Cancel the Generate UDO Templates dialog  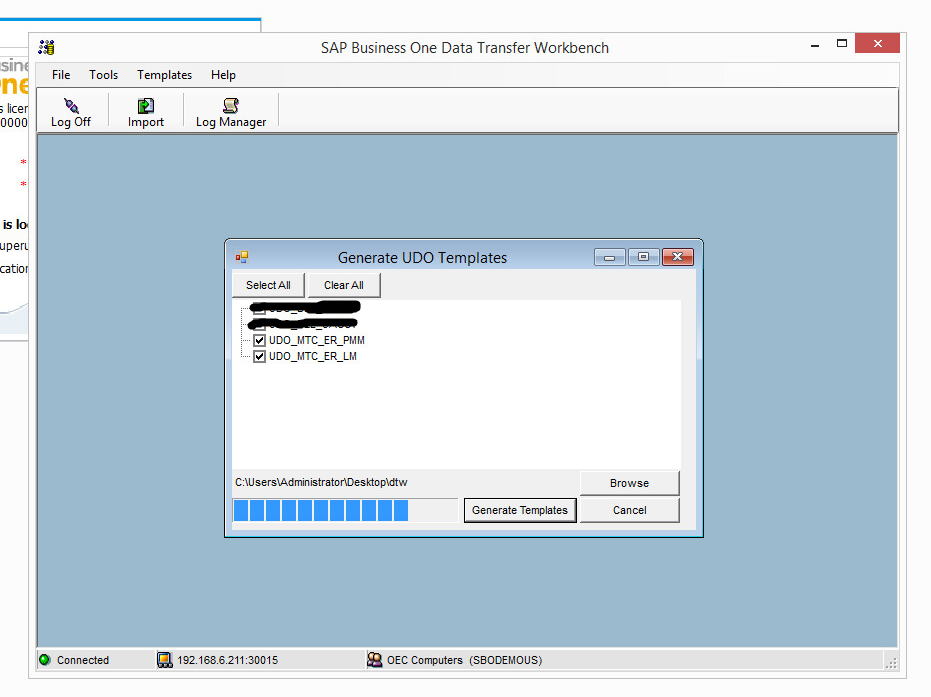point(629,510)
